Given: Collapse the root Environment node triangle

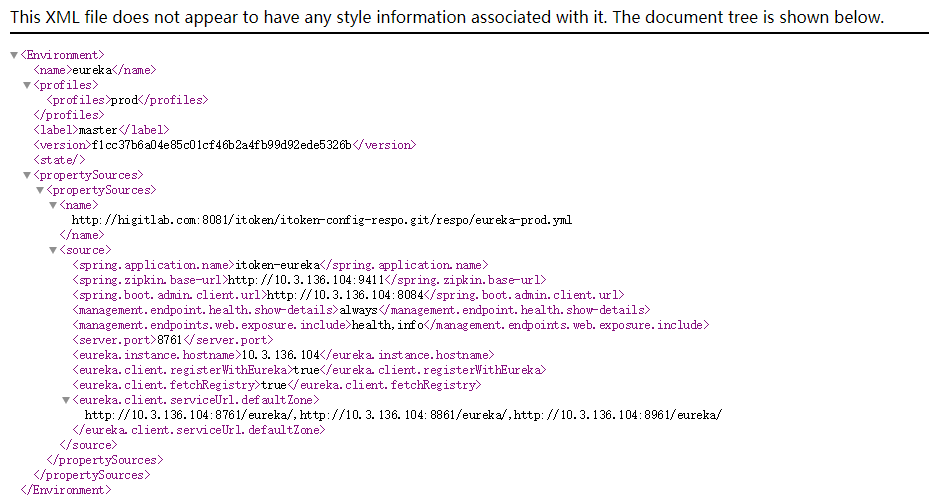Looking at the screenshot, I should (14, 55).
